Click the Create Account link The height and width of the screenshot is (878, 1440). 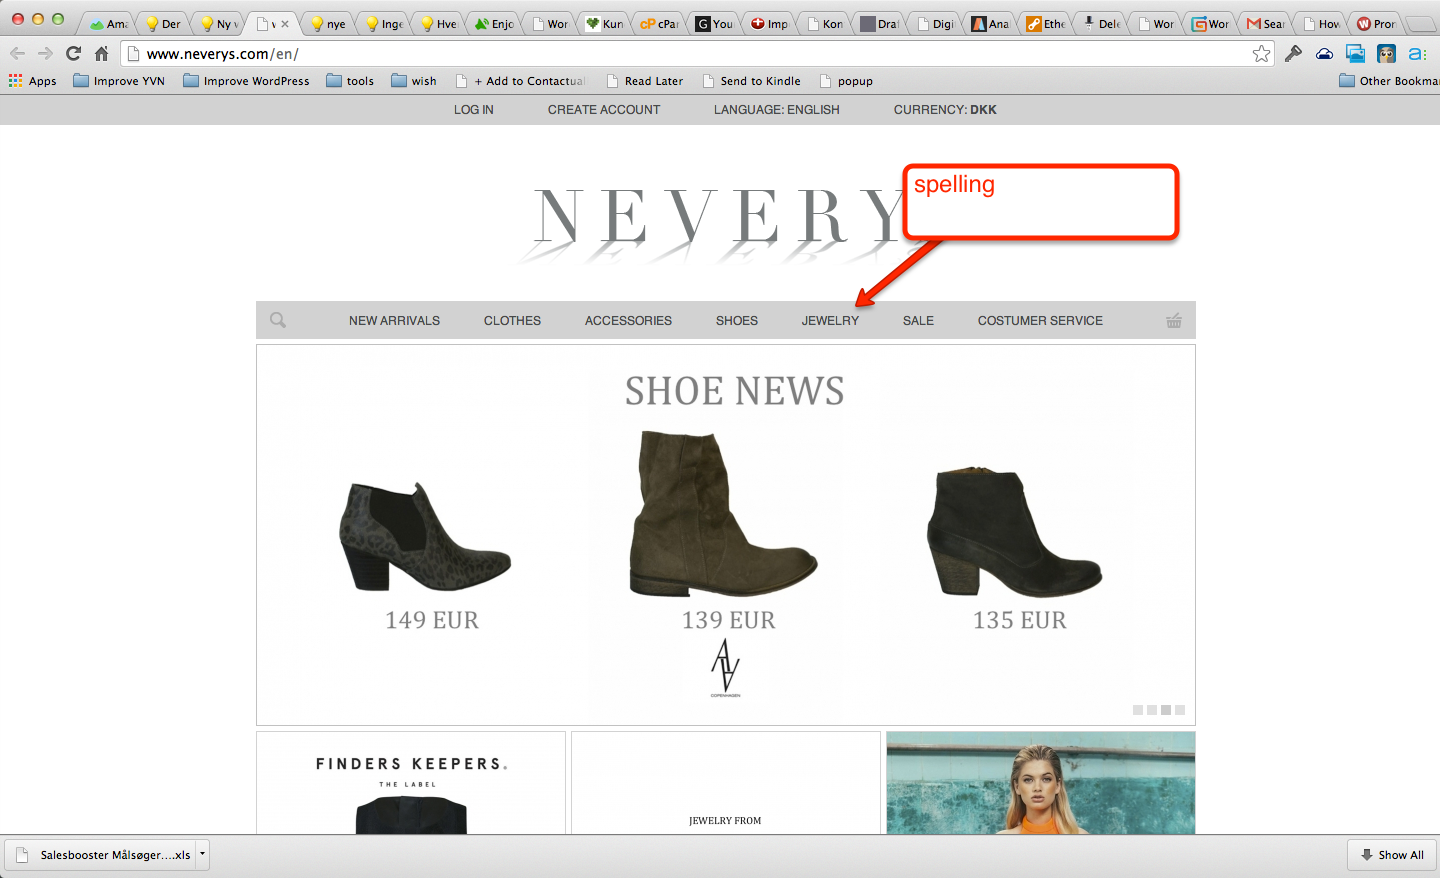(x=603, y=110)
